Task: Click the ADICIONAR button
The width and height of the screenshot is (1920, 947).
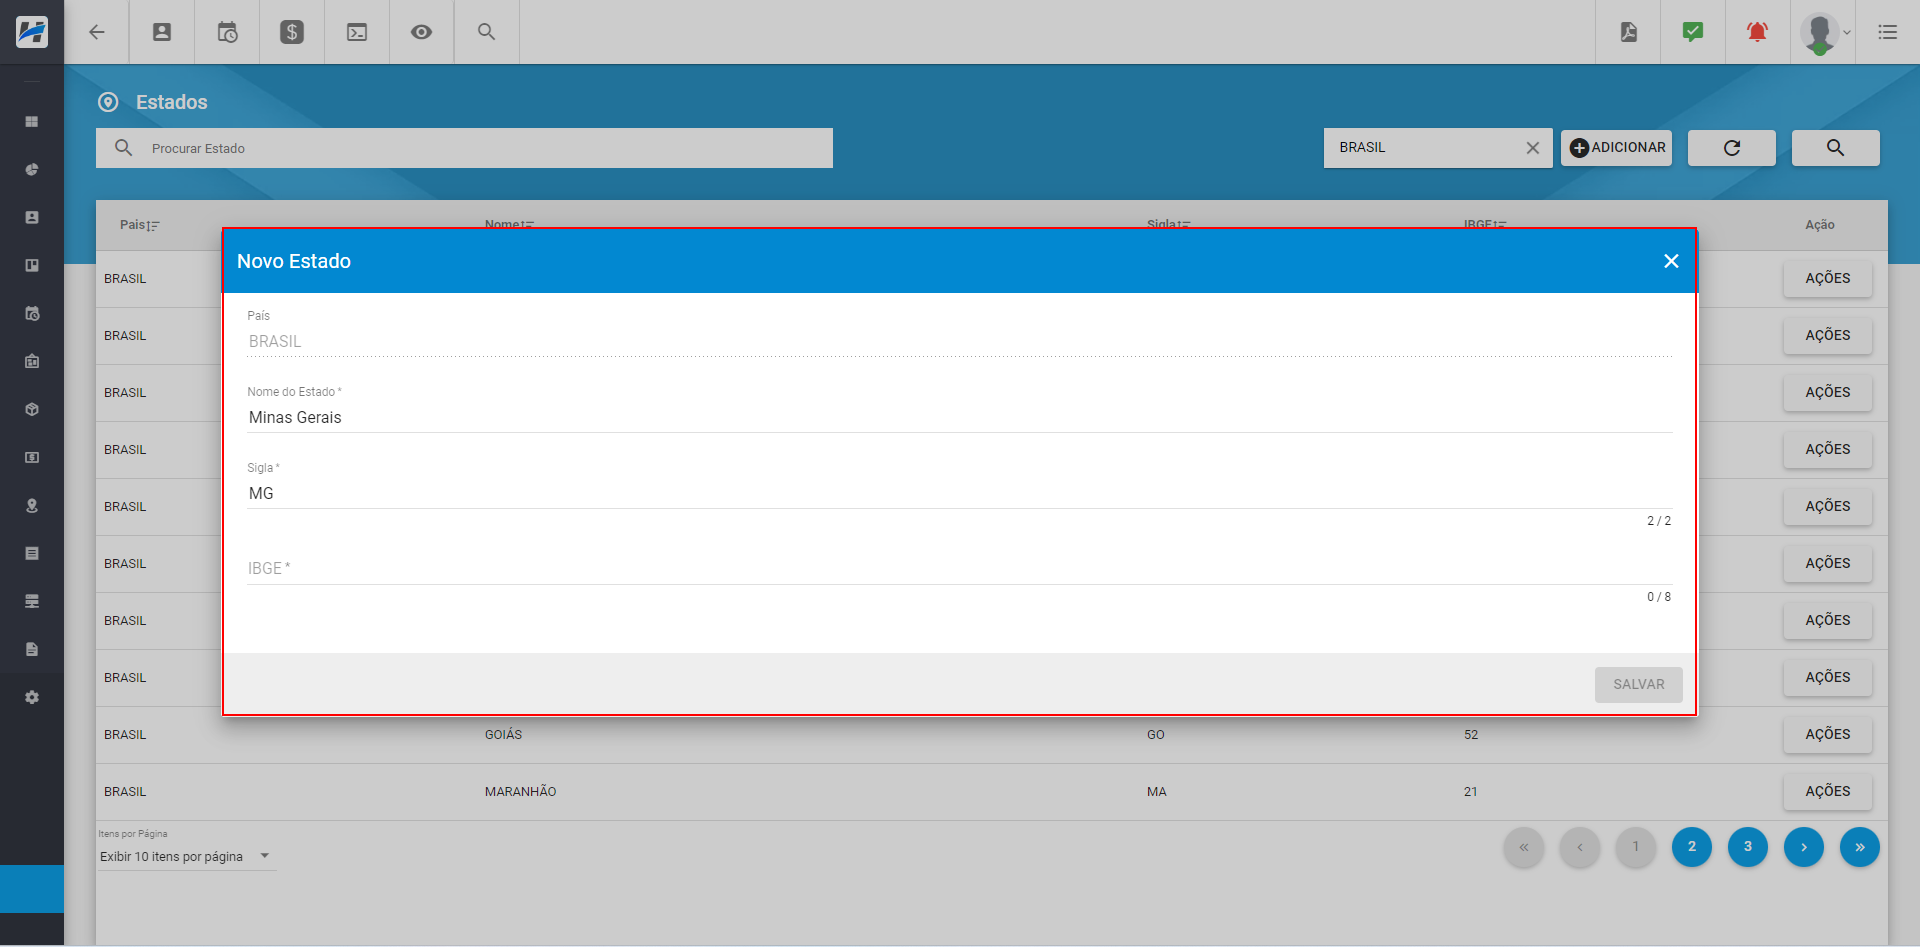Action: pyautogui.click(x=1617, y=148)
